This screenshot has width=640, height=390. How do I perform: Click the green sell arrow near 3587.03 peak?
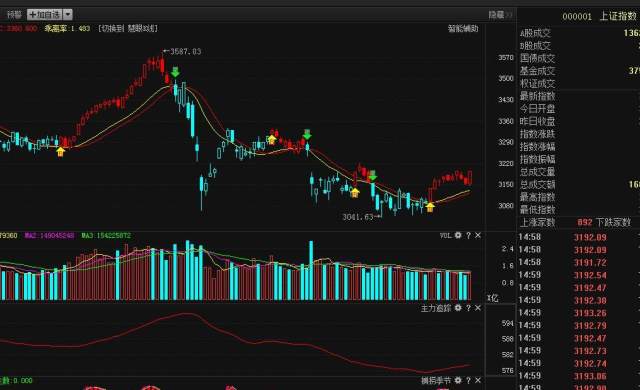pyautogui.click(x=175, y=72)
